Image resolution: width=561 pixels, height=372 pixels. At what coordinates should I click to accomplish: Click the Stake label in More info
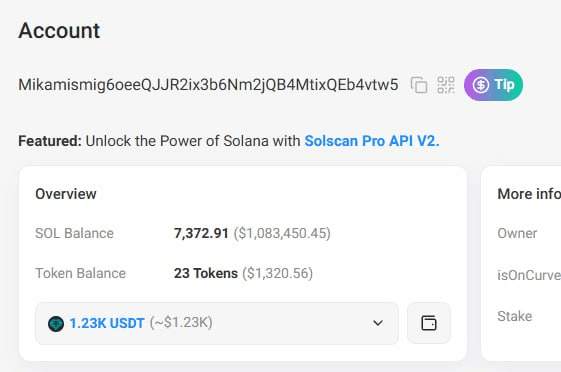(x=514, y=316)
